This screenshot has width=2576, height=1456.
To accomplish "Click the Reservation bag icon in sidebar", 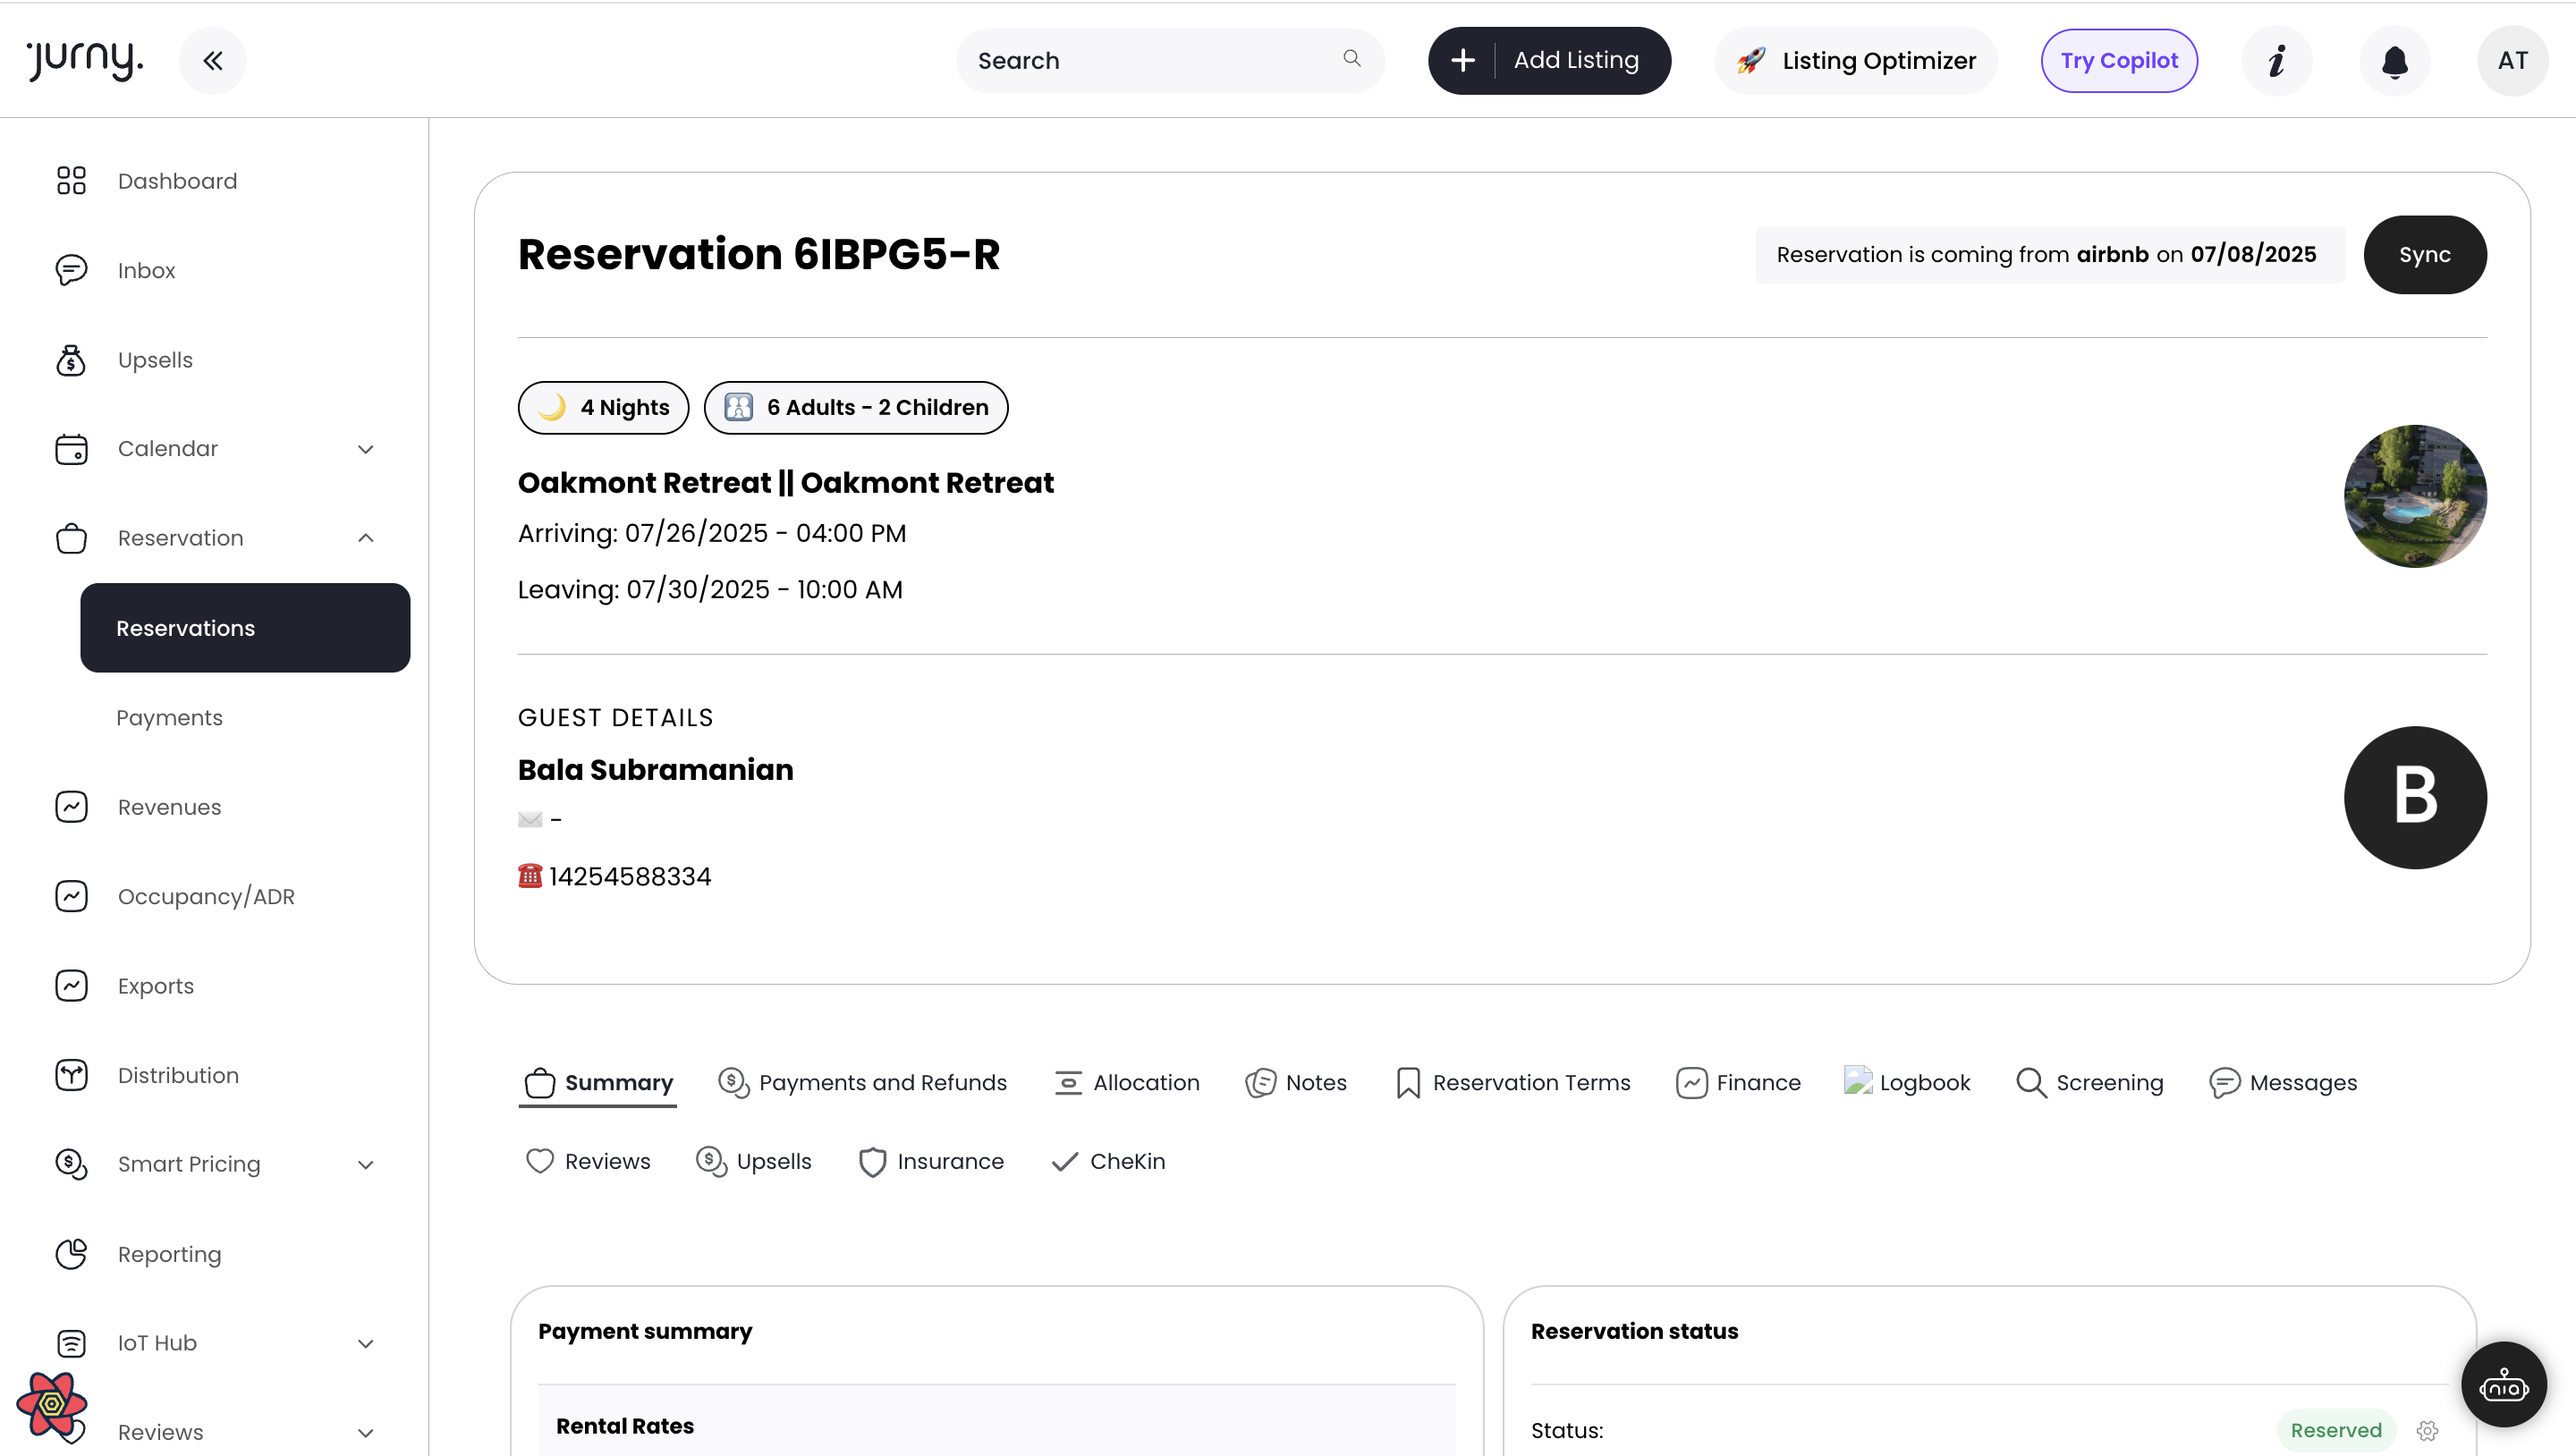I will (71, 538).
